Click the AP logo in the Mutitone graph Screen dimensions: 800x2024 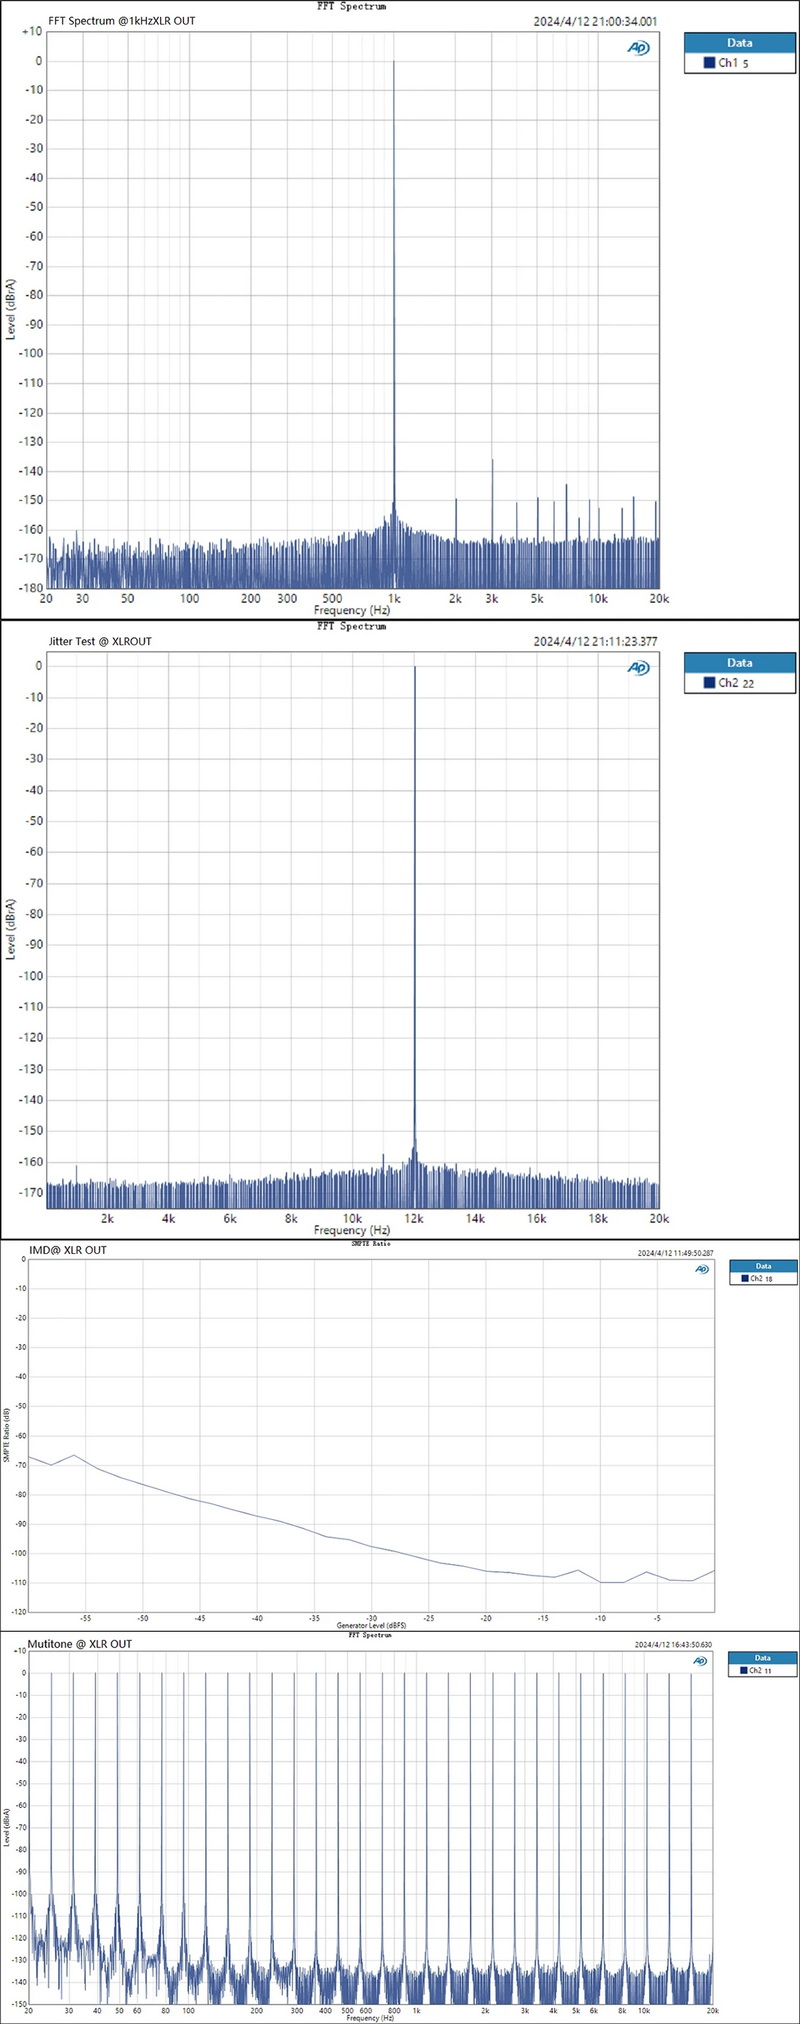[x=700, y=1661]
